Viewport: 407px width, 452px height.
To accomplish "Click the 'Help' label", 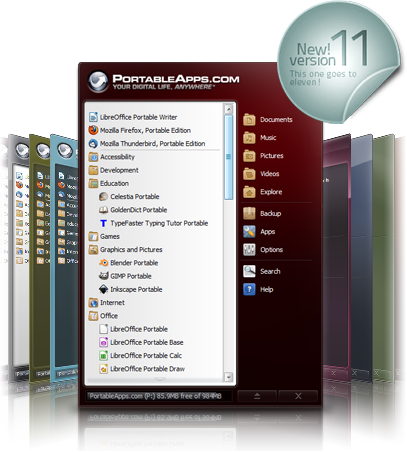I will point(266,289).
